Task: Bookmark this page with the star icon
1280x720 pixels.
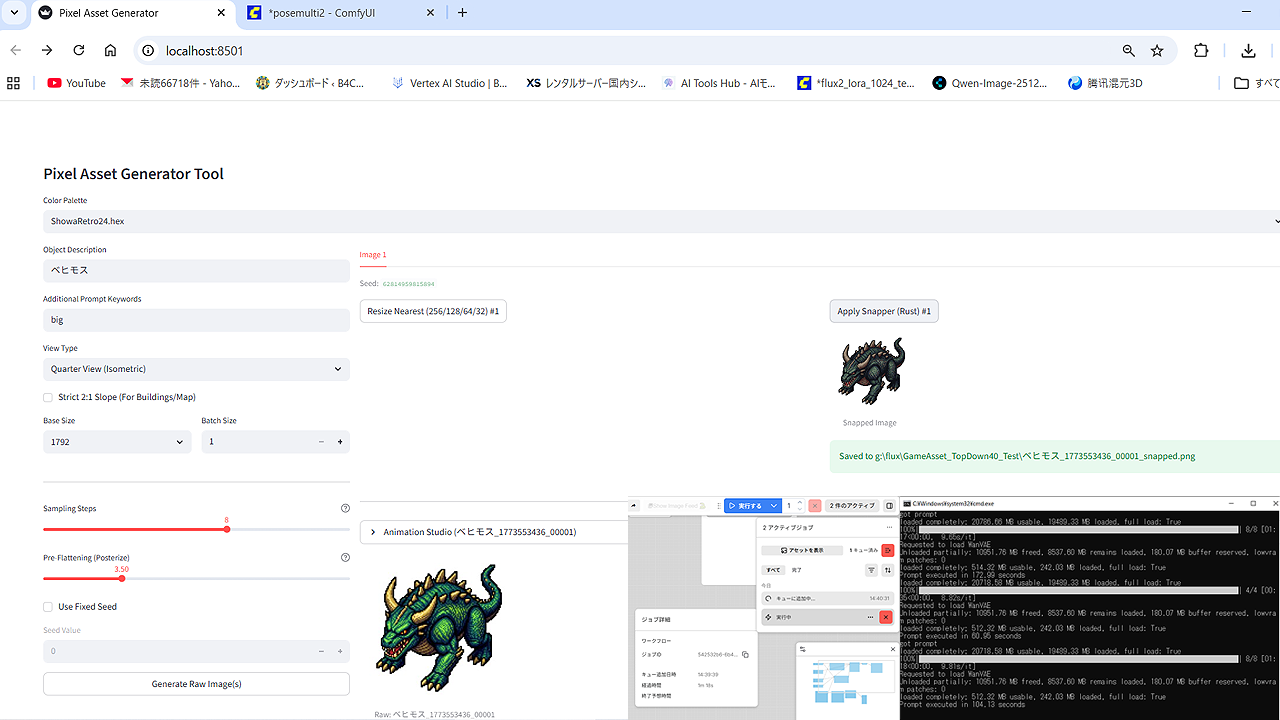Action: click(1157, 51)
